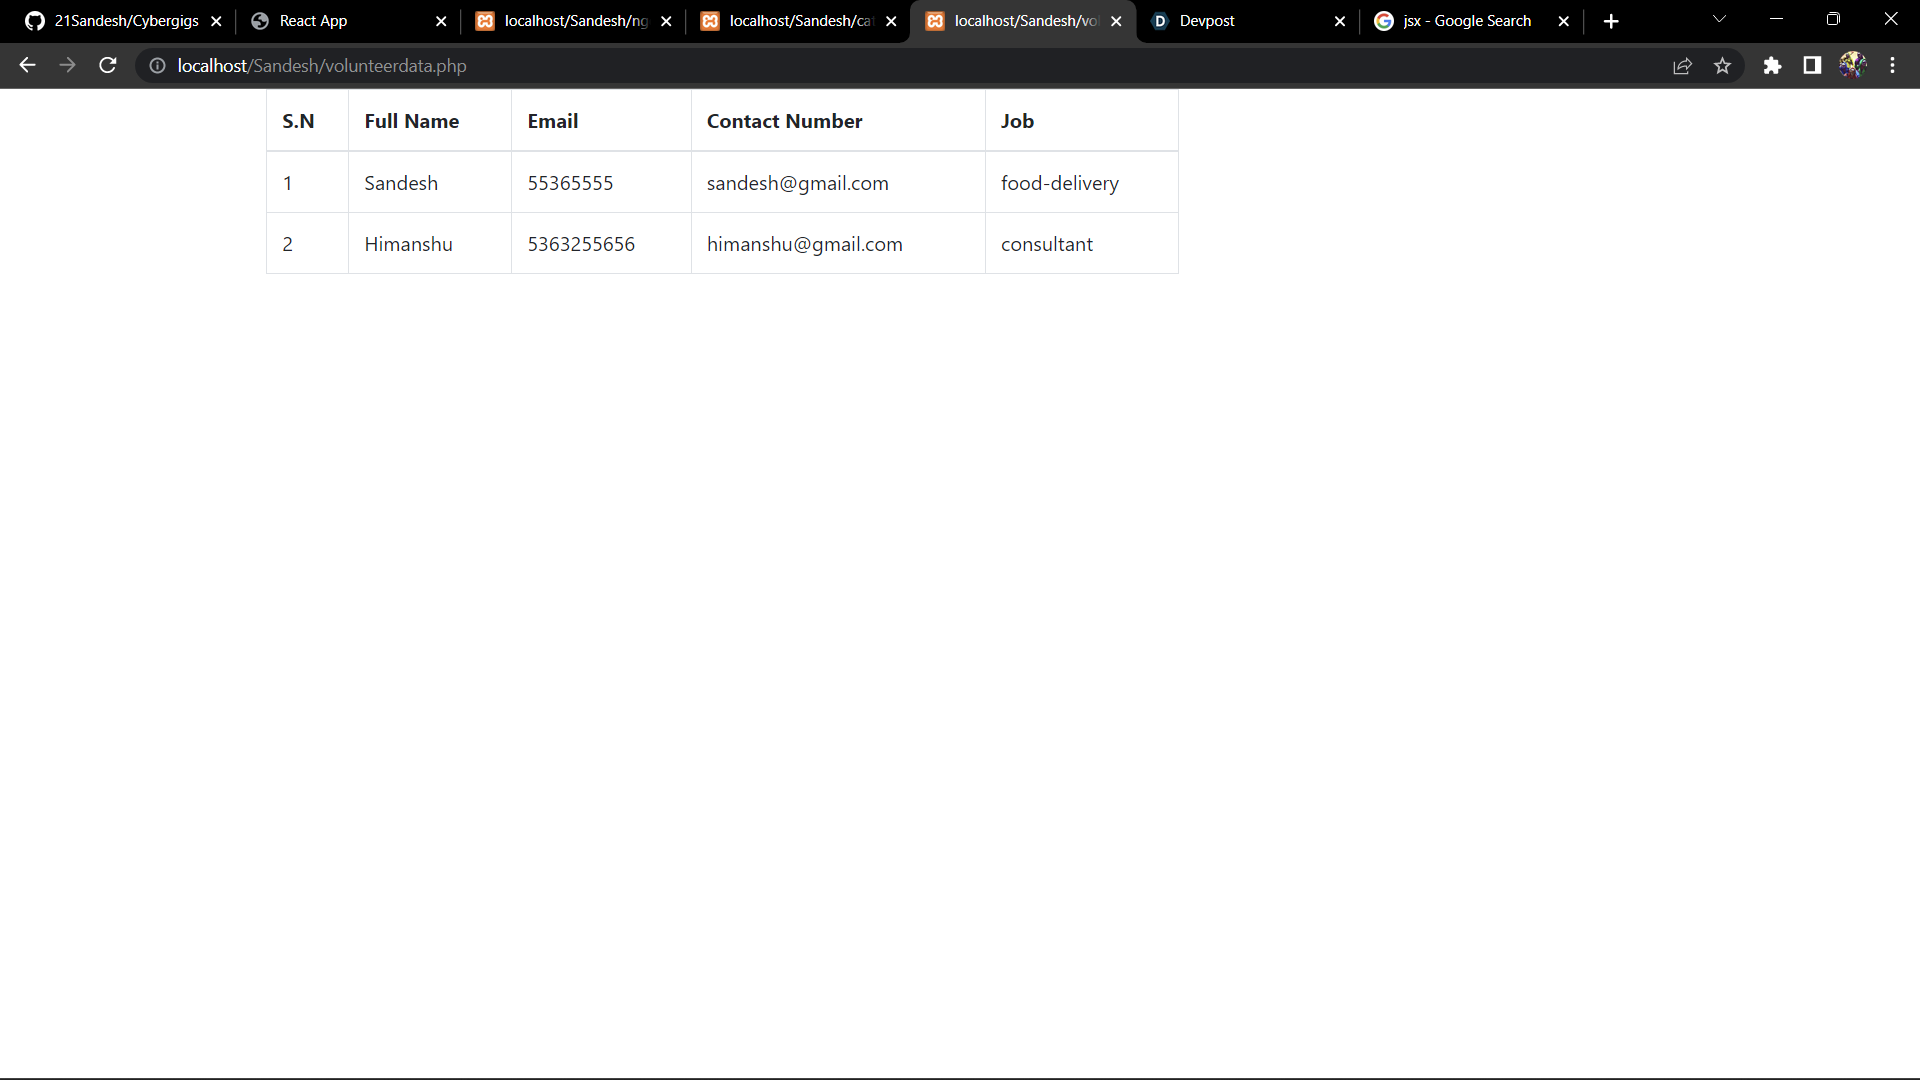
Task: Close the React App tab
Action: click(x=441, y=21)
